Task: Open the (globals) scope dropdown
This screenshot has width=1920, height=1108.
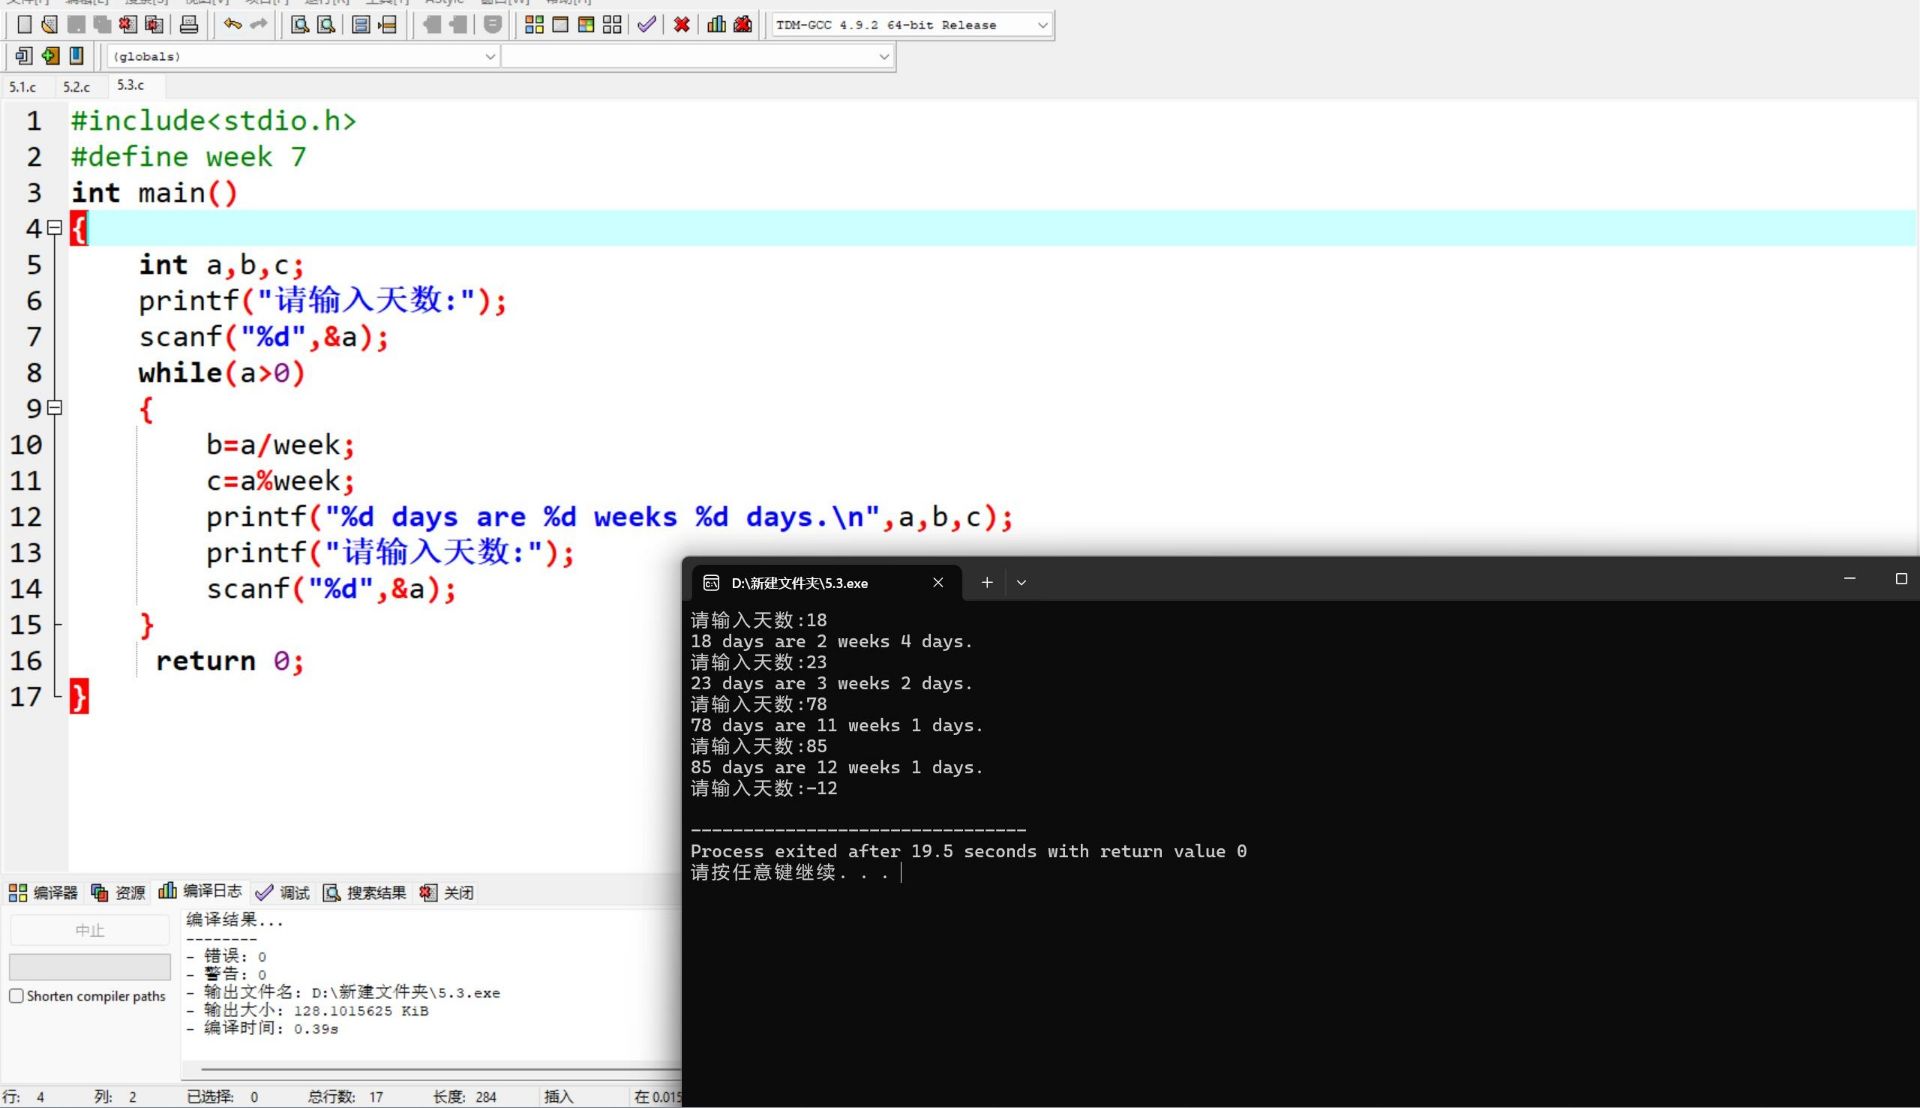Action: tap(490, 56)
